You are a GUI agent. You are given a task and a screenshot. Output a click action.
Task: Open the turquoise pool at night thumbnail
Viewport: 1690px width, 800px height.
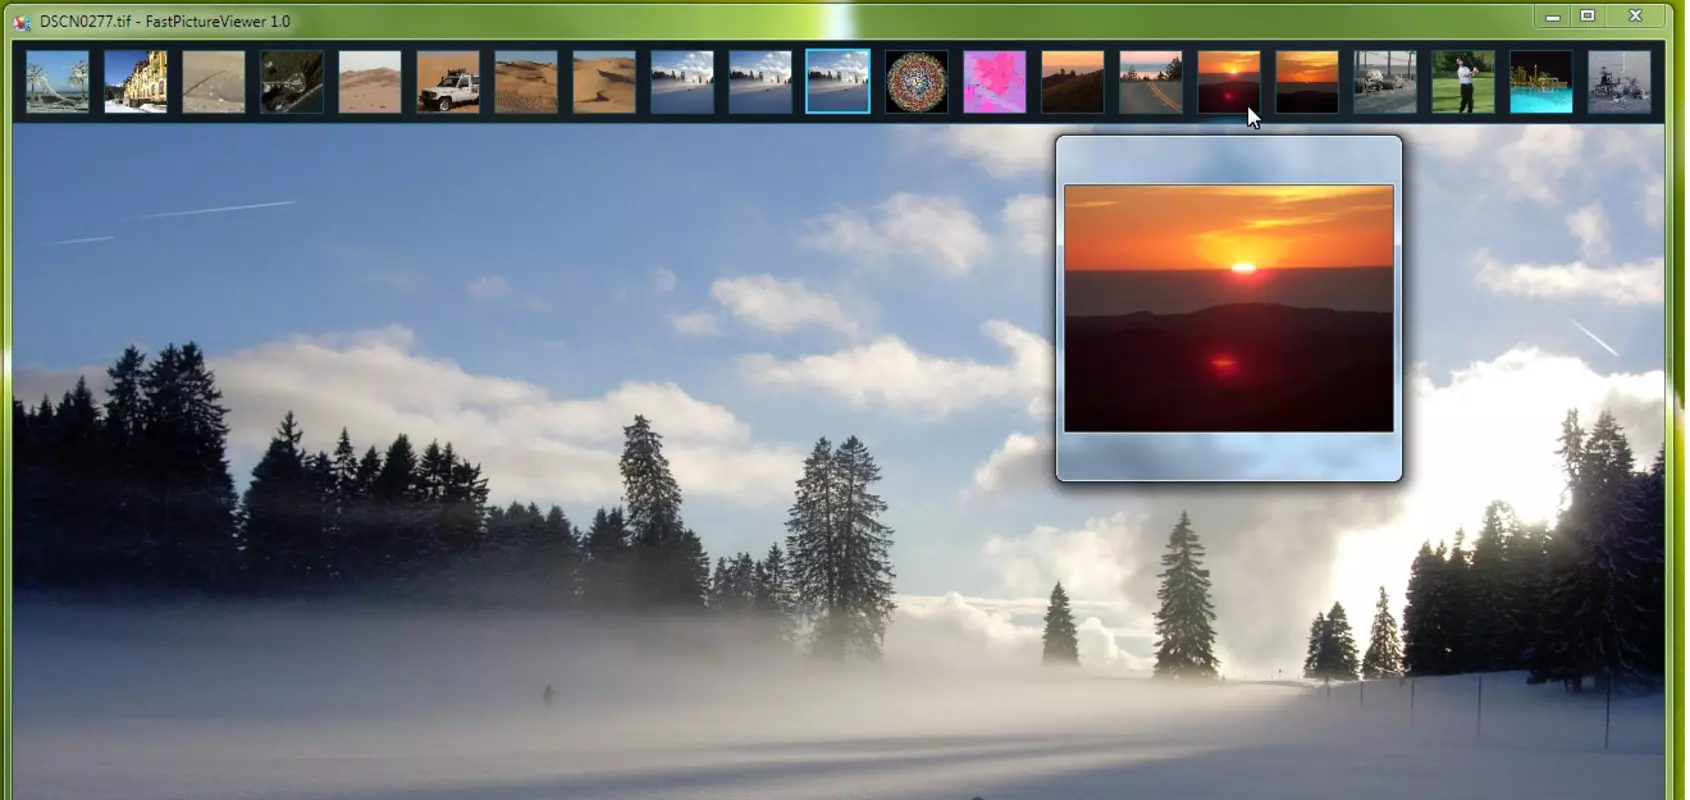(1541, 82)
